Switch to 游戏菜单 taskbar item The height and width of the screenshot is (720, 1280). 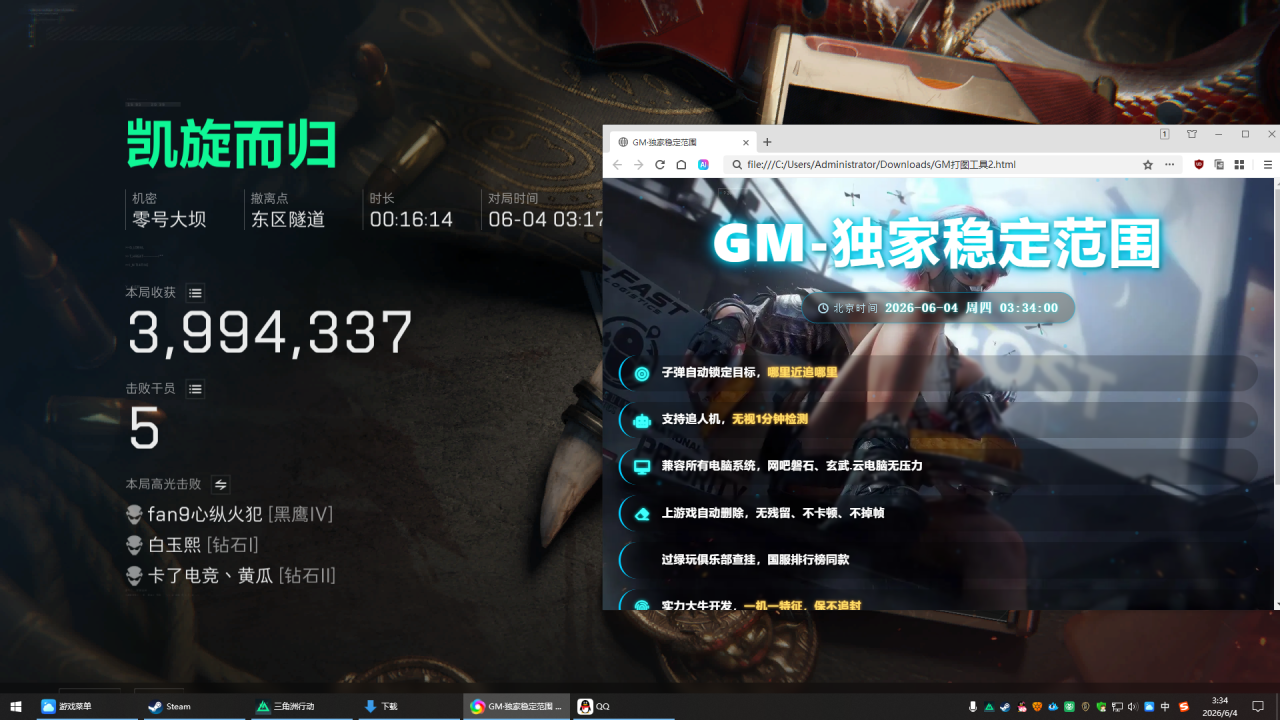[x=86, y=706]
